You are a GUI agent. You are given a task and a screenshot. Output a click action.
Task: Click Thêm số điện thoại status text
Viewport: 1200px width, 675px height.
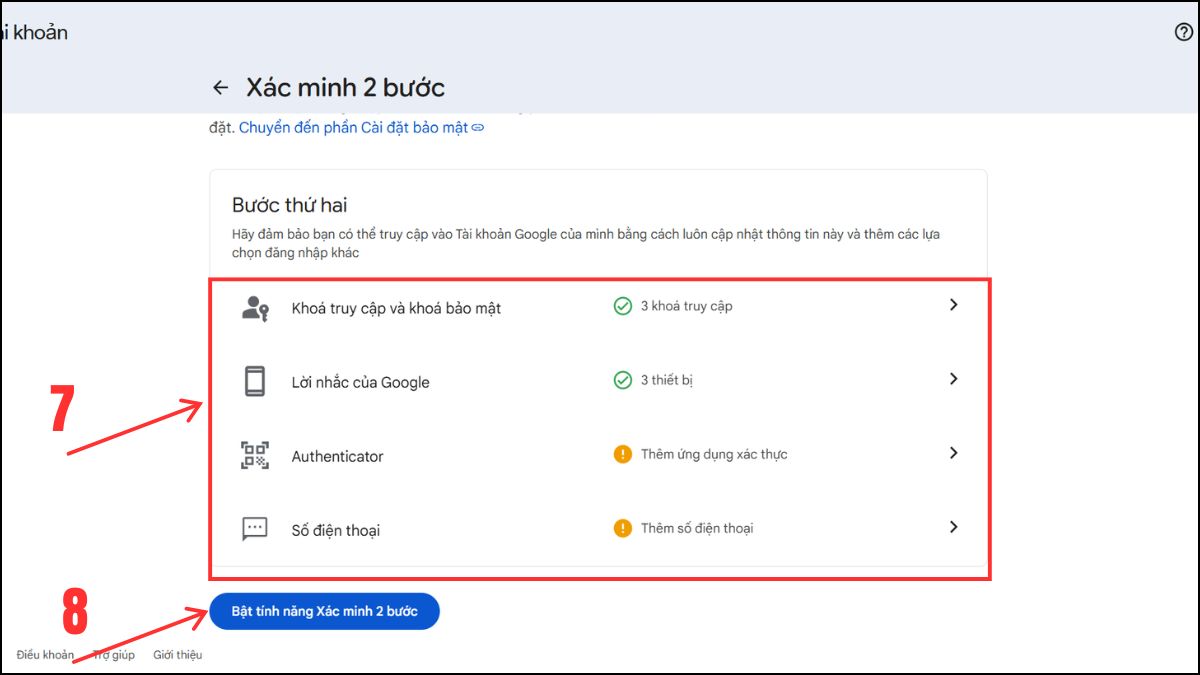coord(697,528)
